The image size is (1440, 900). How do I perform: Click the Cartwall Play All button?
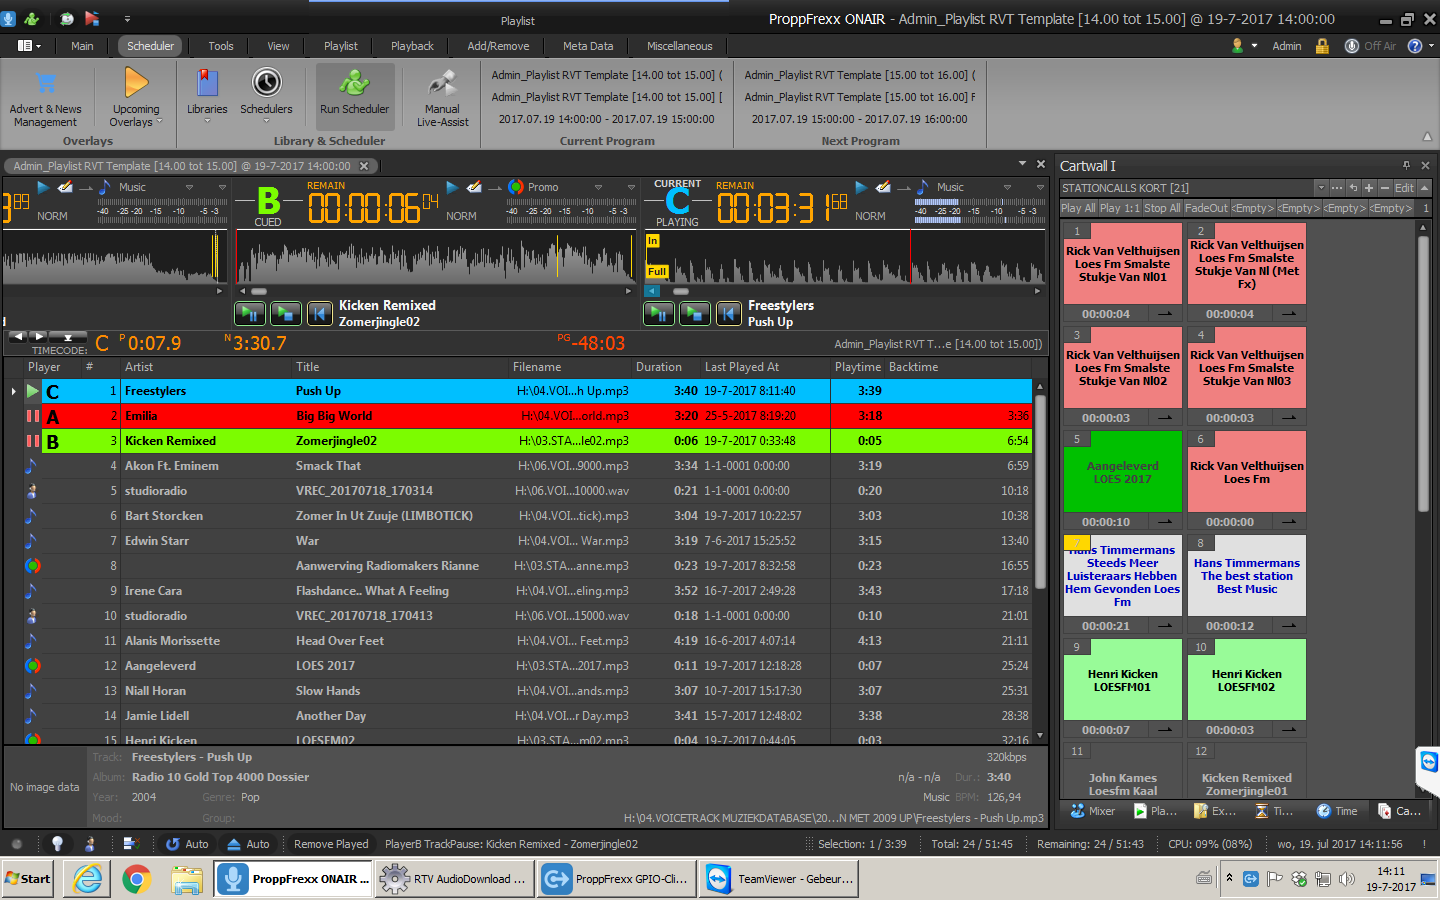1078,208
